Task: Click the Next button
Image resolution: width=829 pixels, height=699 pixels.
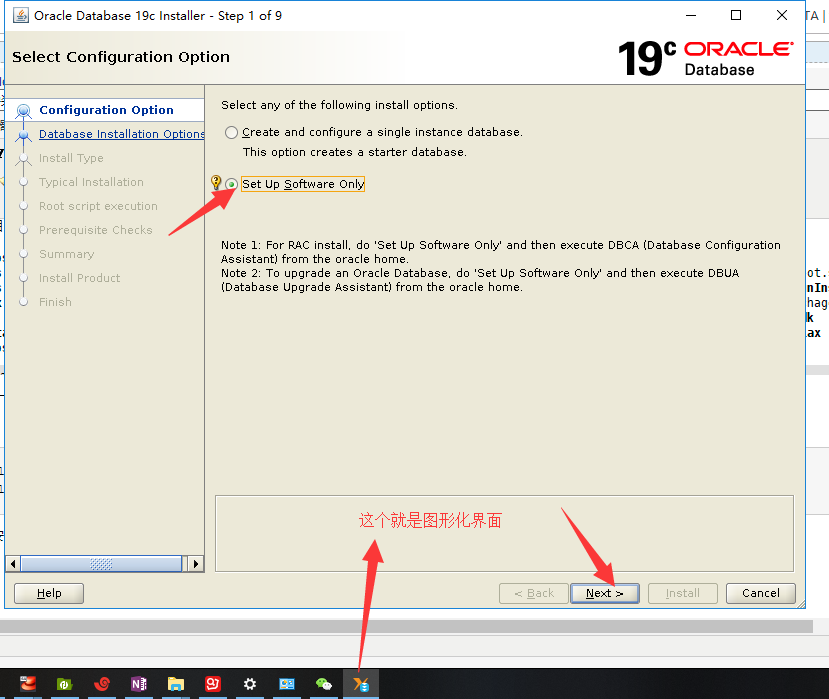Action: 605,593
